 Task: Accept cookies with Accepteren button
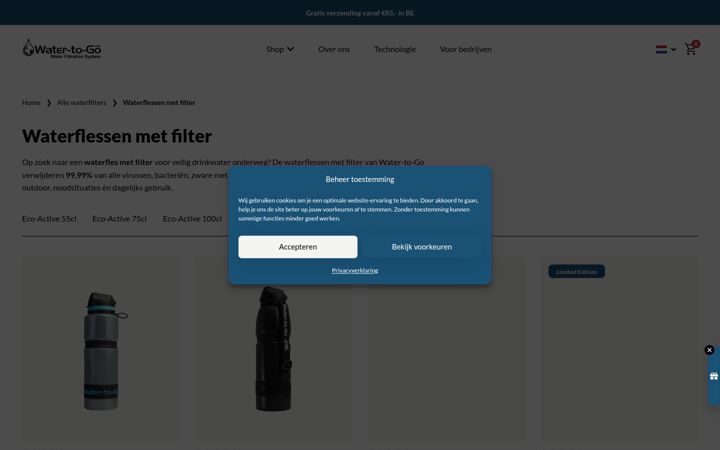pyautogui.click(x=298, y=247)
